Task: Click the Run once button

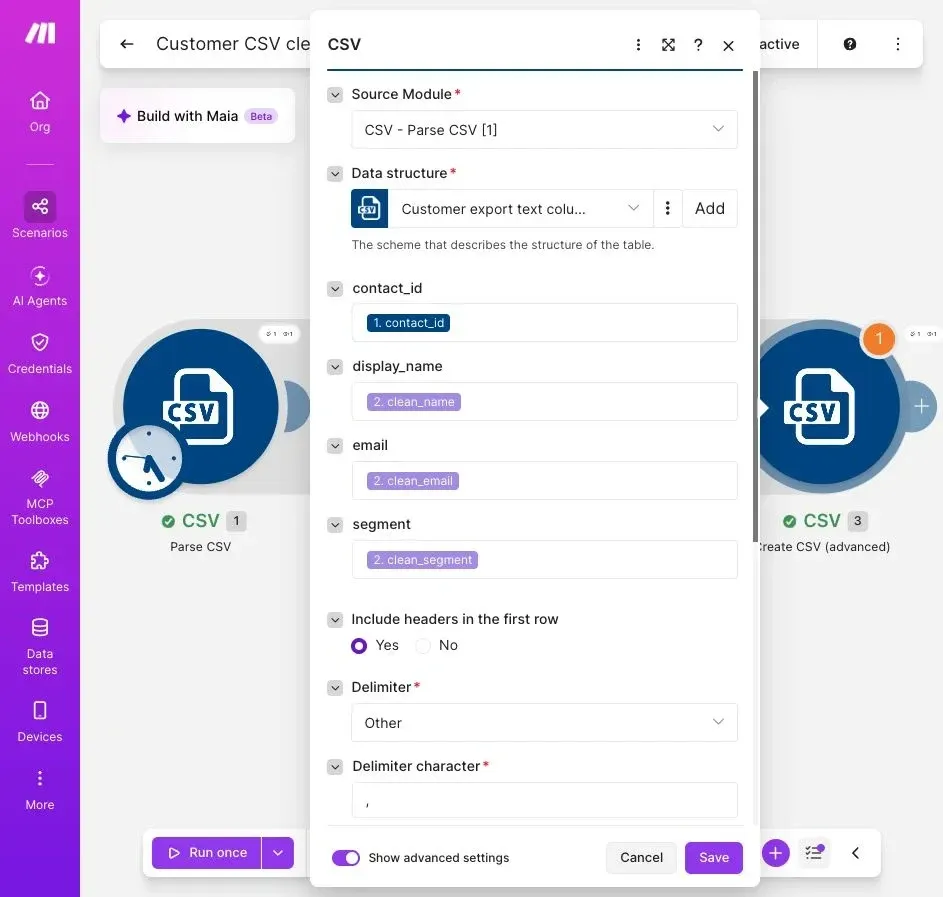Action: (207, 853)
